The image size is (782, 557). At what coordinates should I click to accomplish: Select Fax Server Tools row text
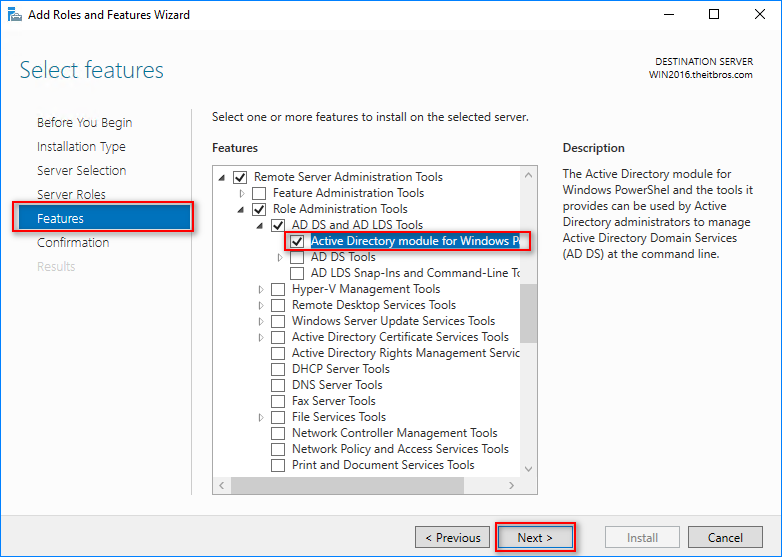click(x=334, y=401)
